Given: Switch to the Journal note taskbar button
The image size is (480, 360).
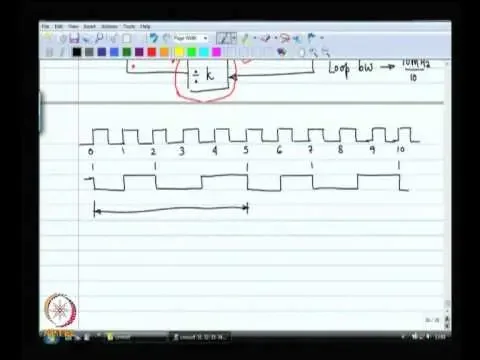Looking at the screenshot, I should tap(200, 337).
